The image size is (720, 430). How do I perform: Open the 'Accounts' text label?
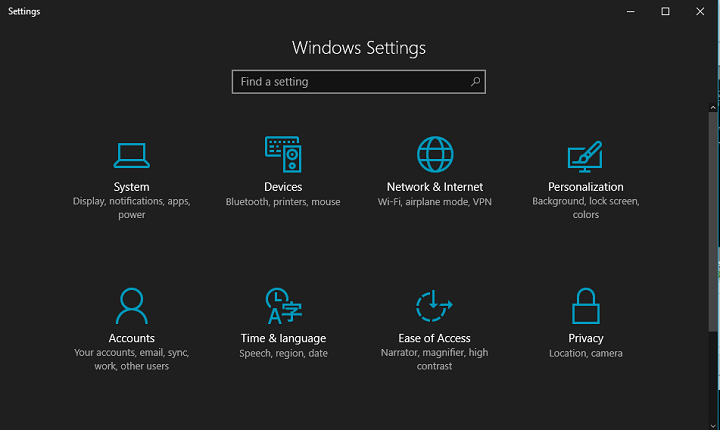[x=131, y=338]
